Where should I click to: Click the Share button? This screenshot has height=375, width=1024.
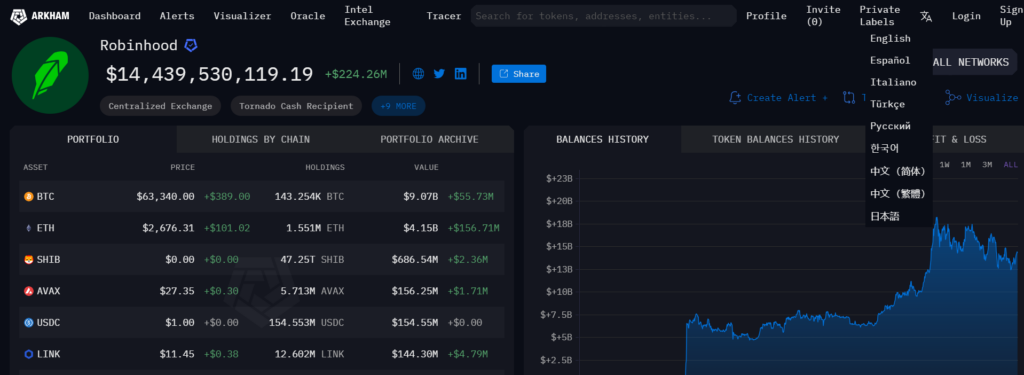tap(519, 74)
